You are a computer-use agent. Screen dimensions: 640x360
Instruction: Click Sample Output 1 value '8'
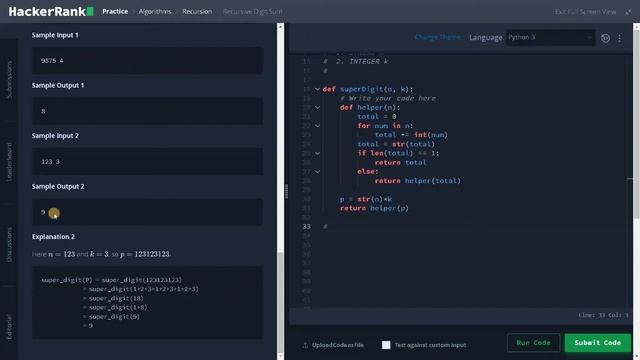coord(43,111)
